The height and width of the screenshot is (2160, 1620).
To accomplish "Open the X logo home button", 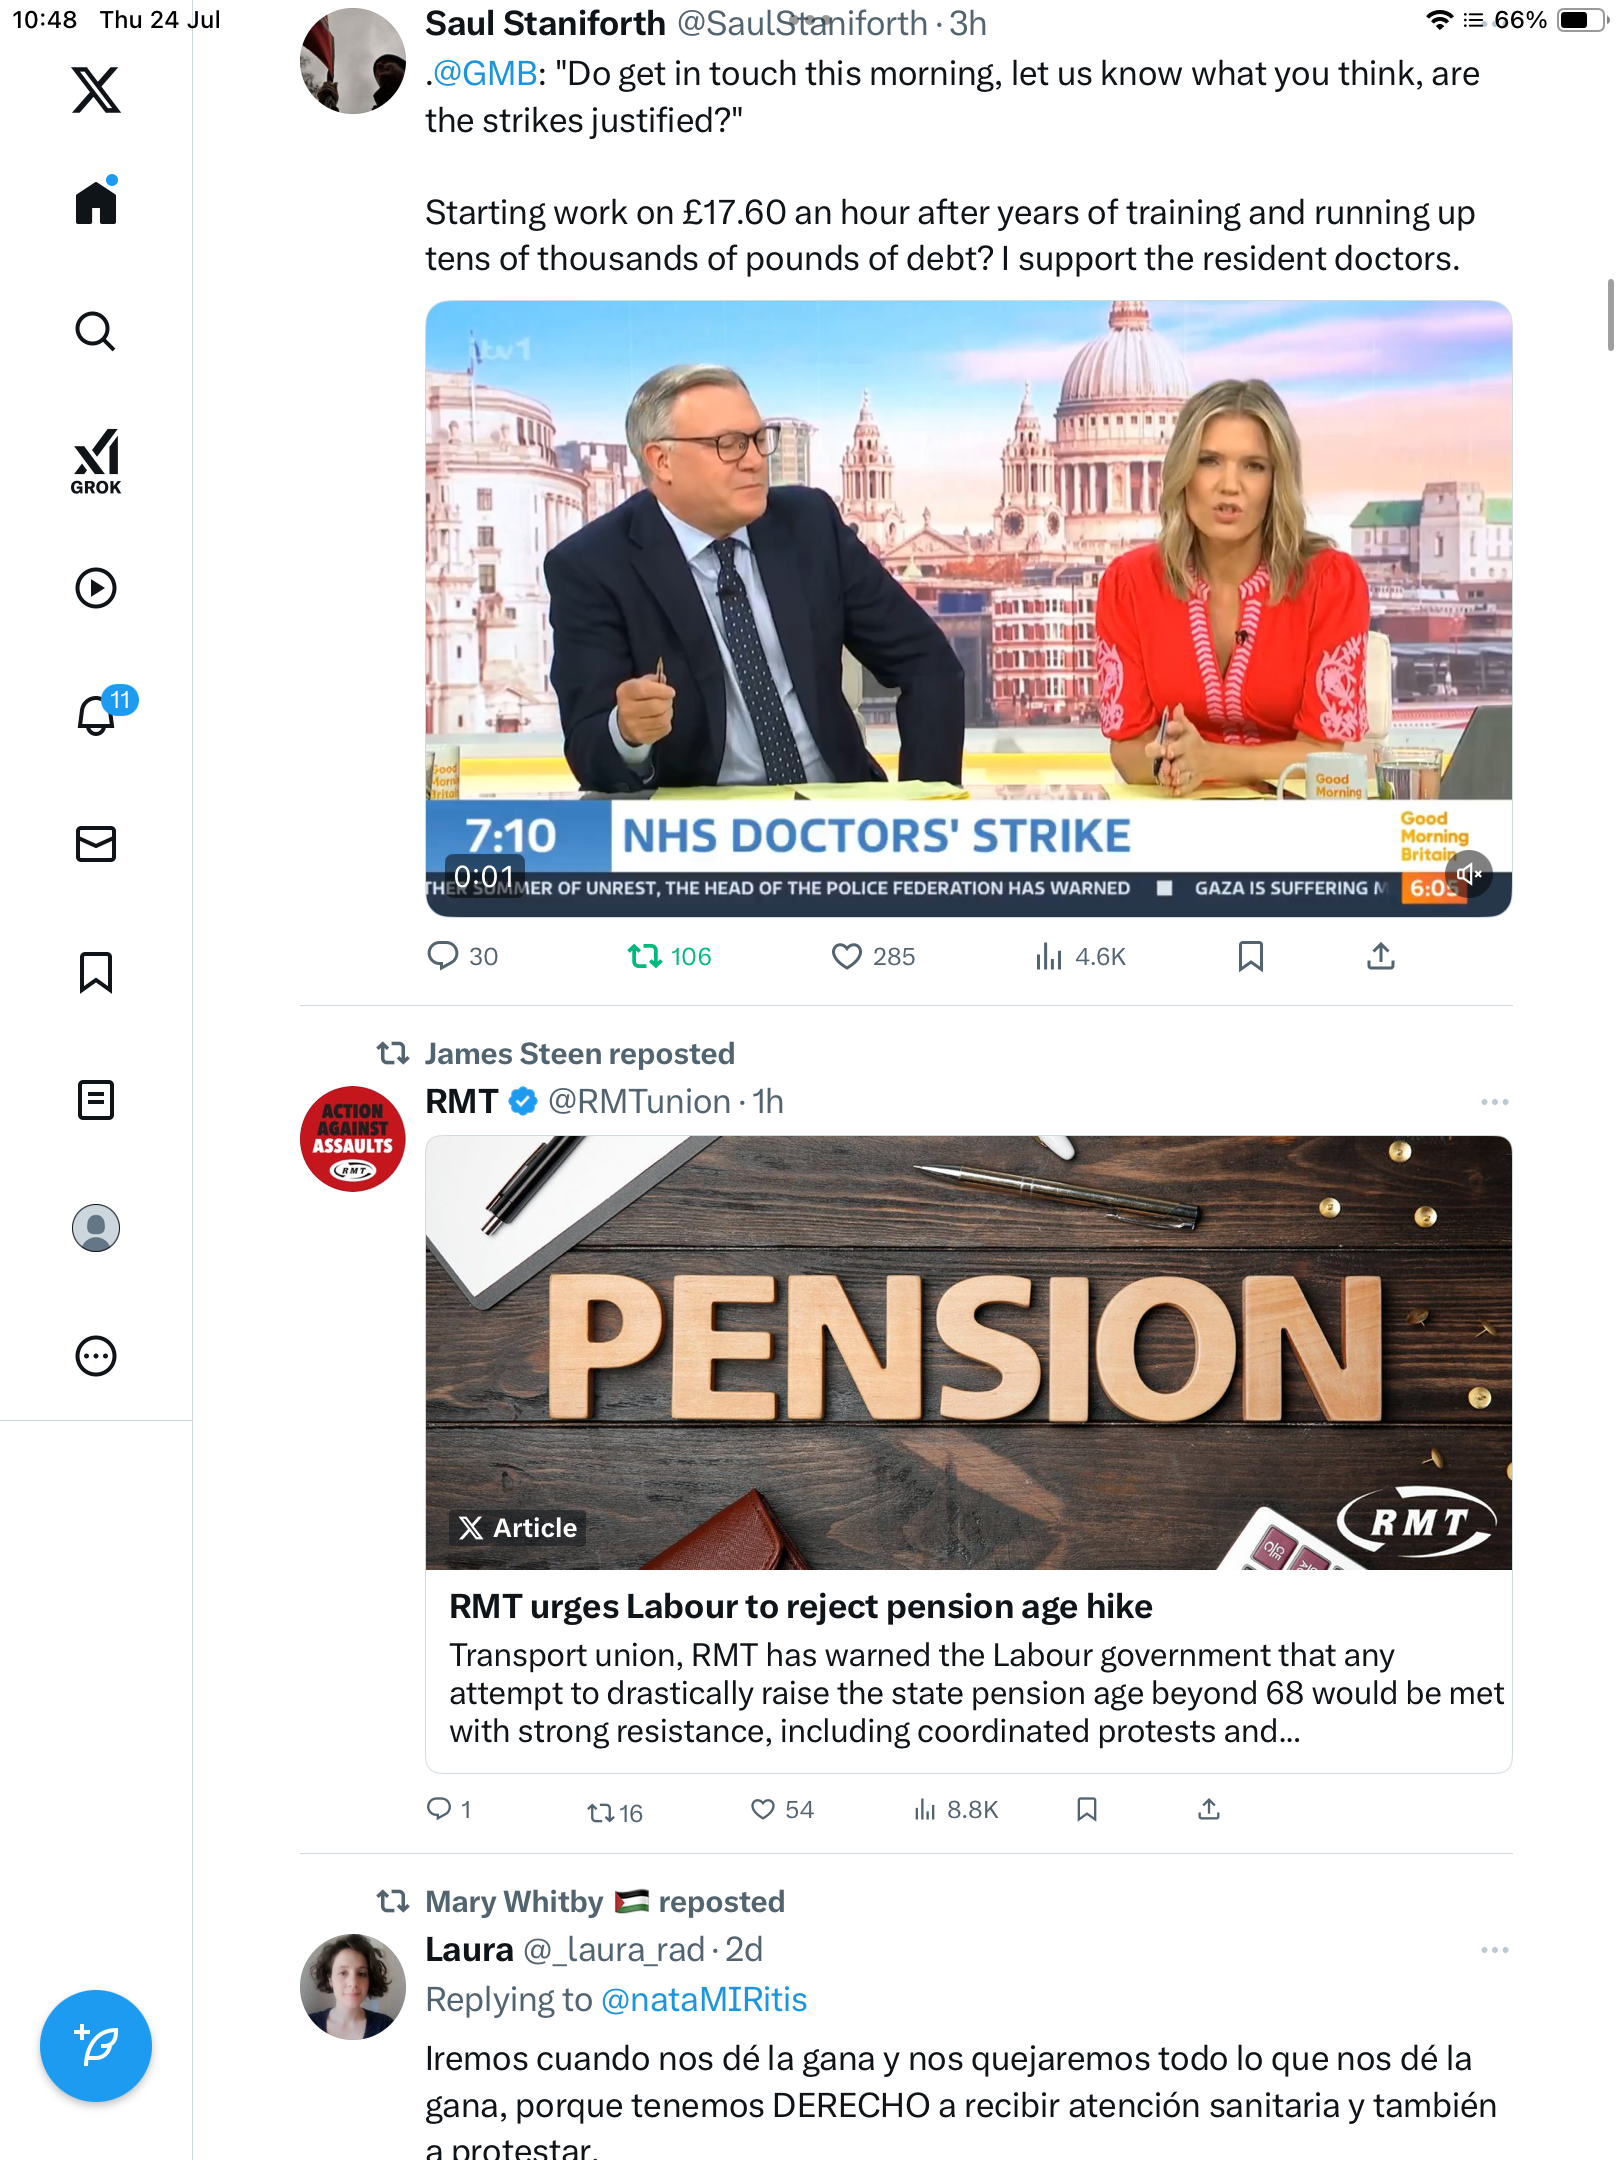I will 96,90.
